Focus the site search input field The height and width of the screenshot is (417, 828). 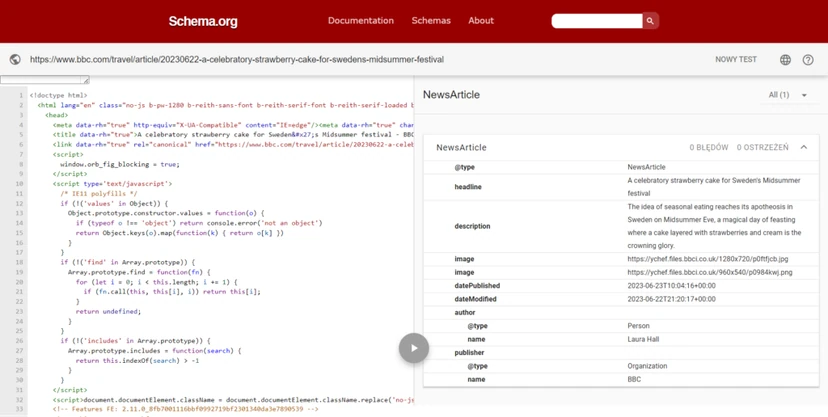pyautogui.click(x=597, y=21)
